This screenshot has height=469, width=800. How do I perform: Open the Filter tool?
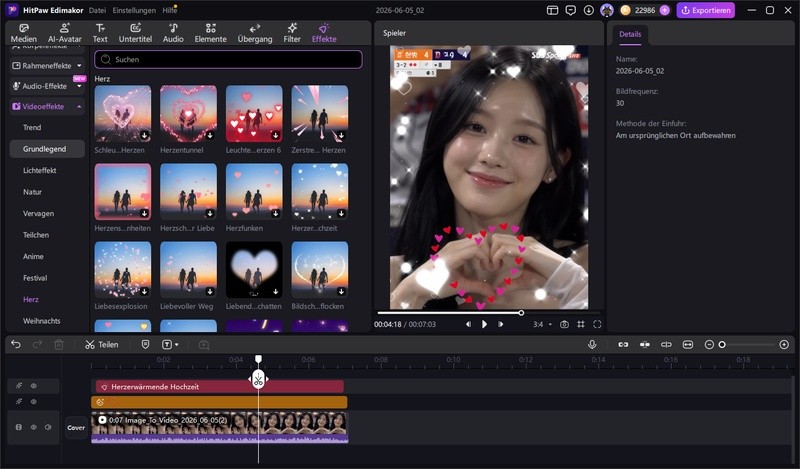click(x=292, y=33)
